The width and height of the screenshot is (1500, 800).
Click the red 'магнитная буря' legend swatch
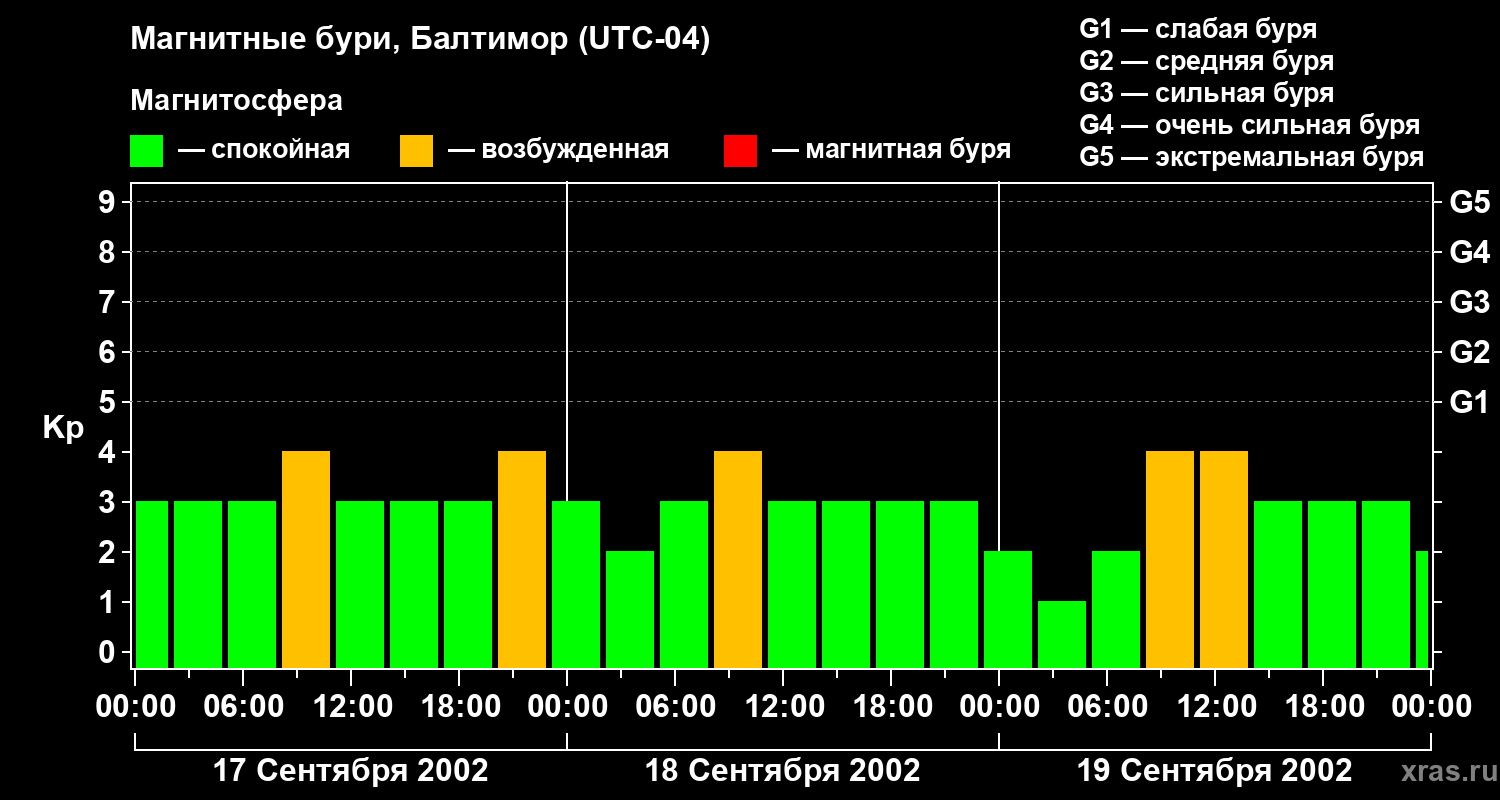pyautogui.click(x=740, y=151)
